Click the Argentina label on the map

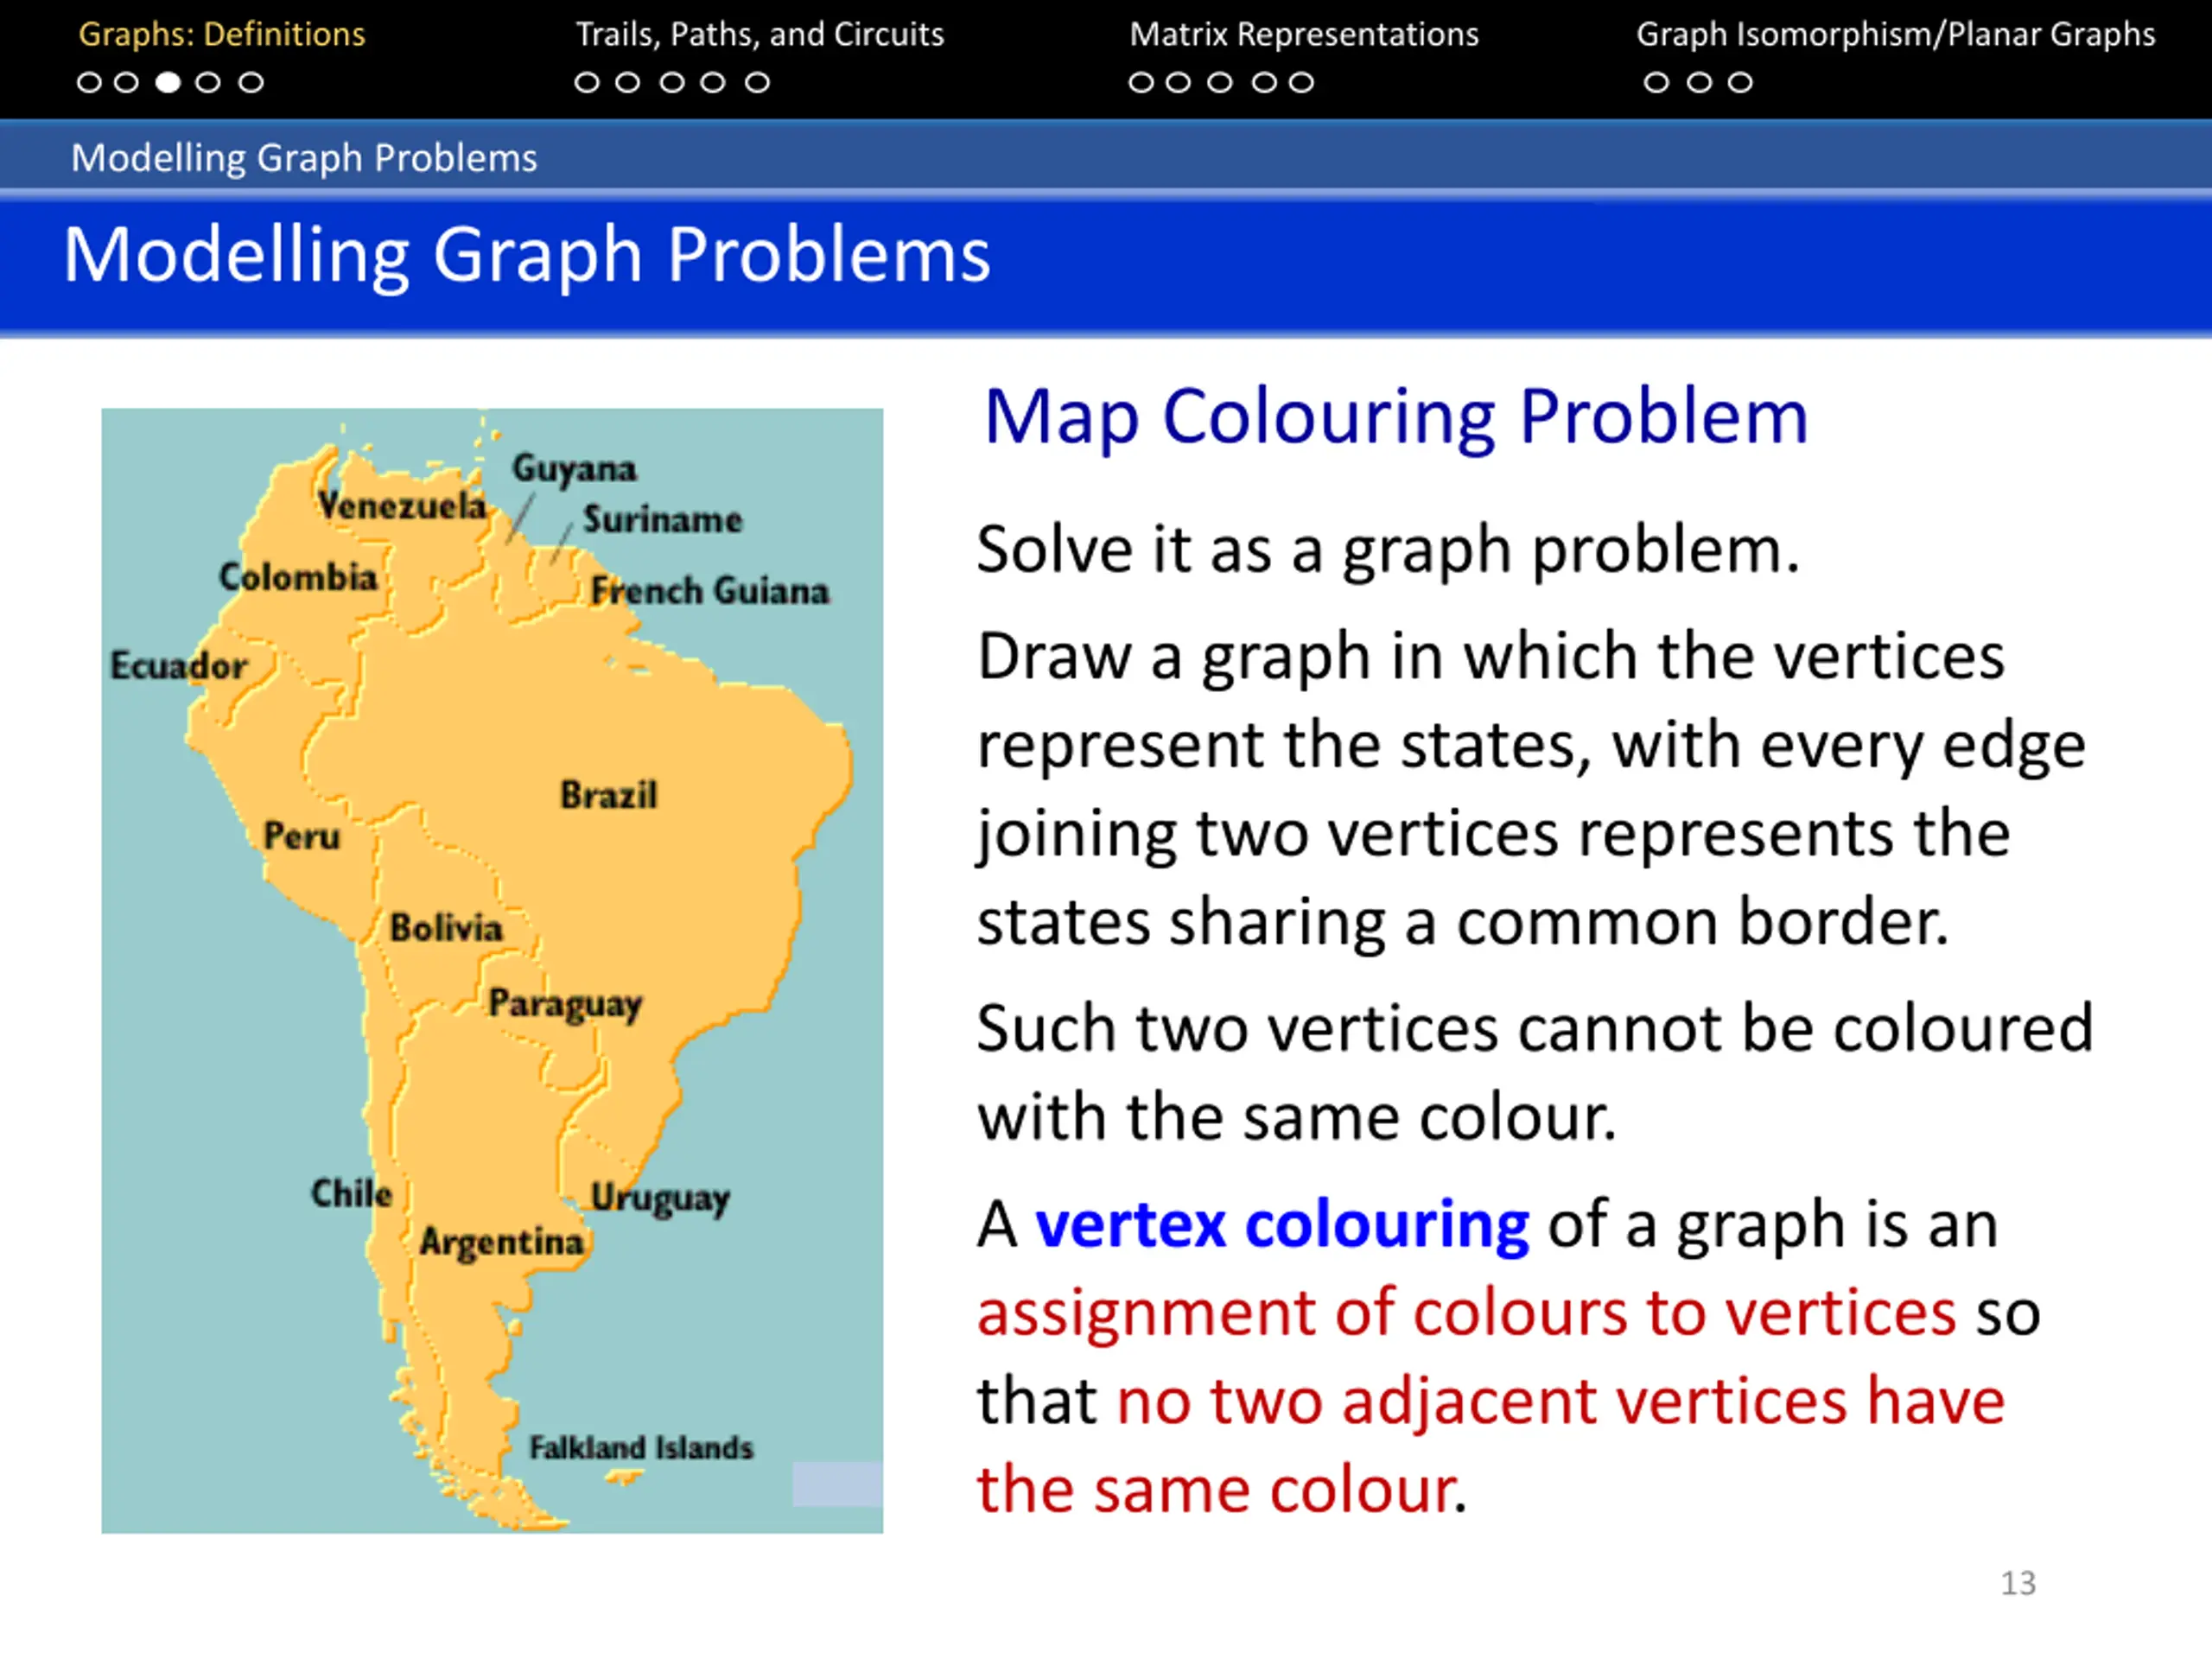click(501, 1243)
